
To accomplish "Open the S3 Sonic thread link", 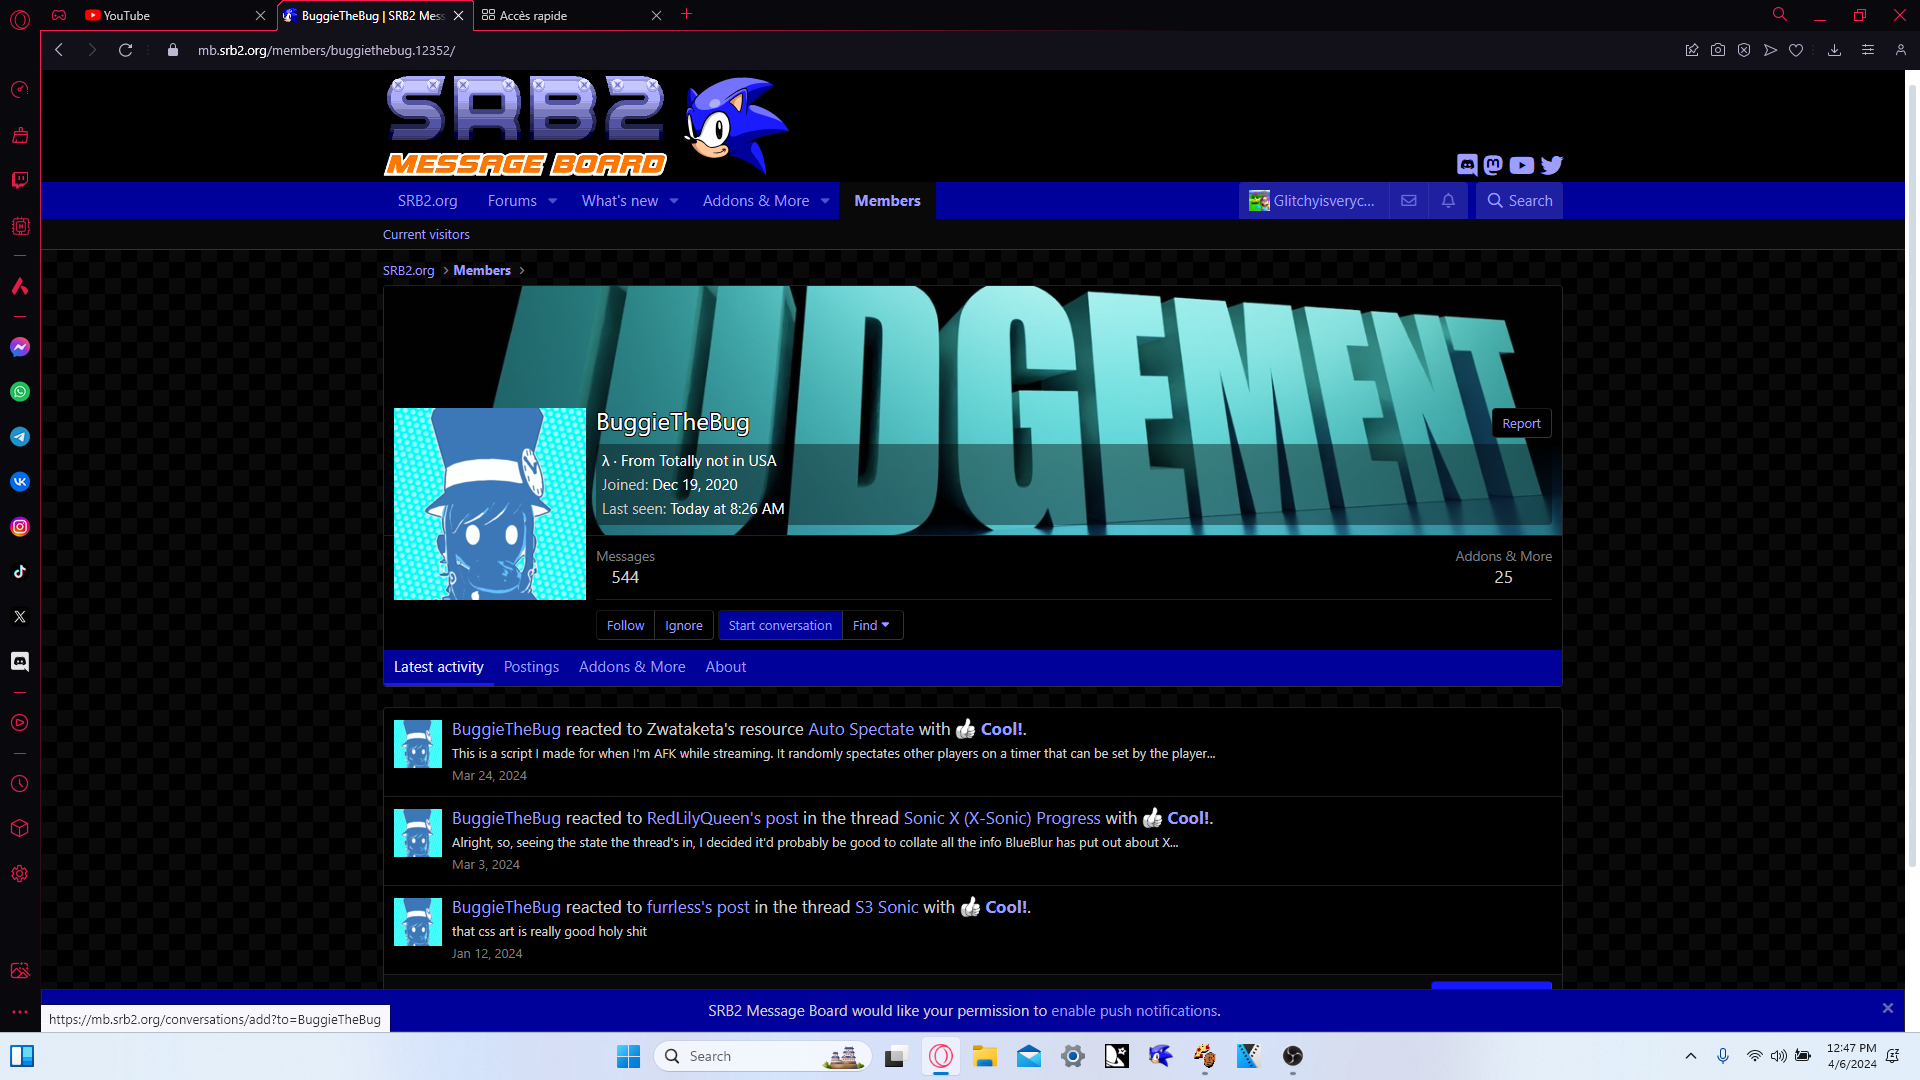I will (886, 907).
